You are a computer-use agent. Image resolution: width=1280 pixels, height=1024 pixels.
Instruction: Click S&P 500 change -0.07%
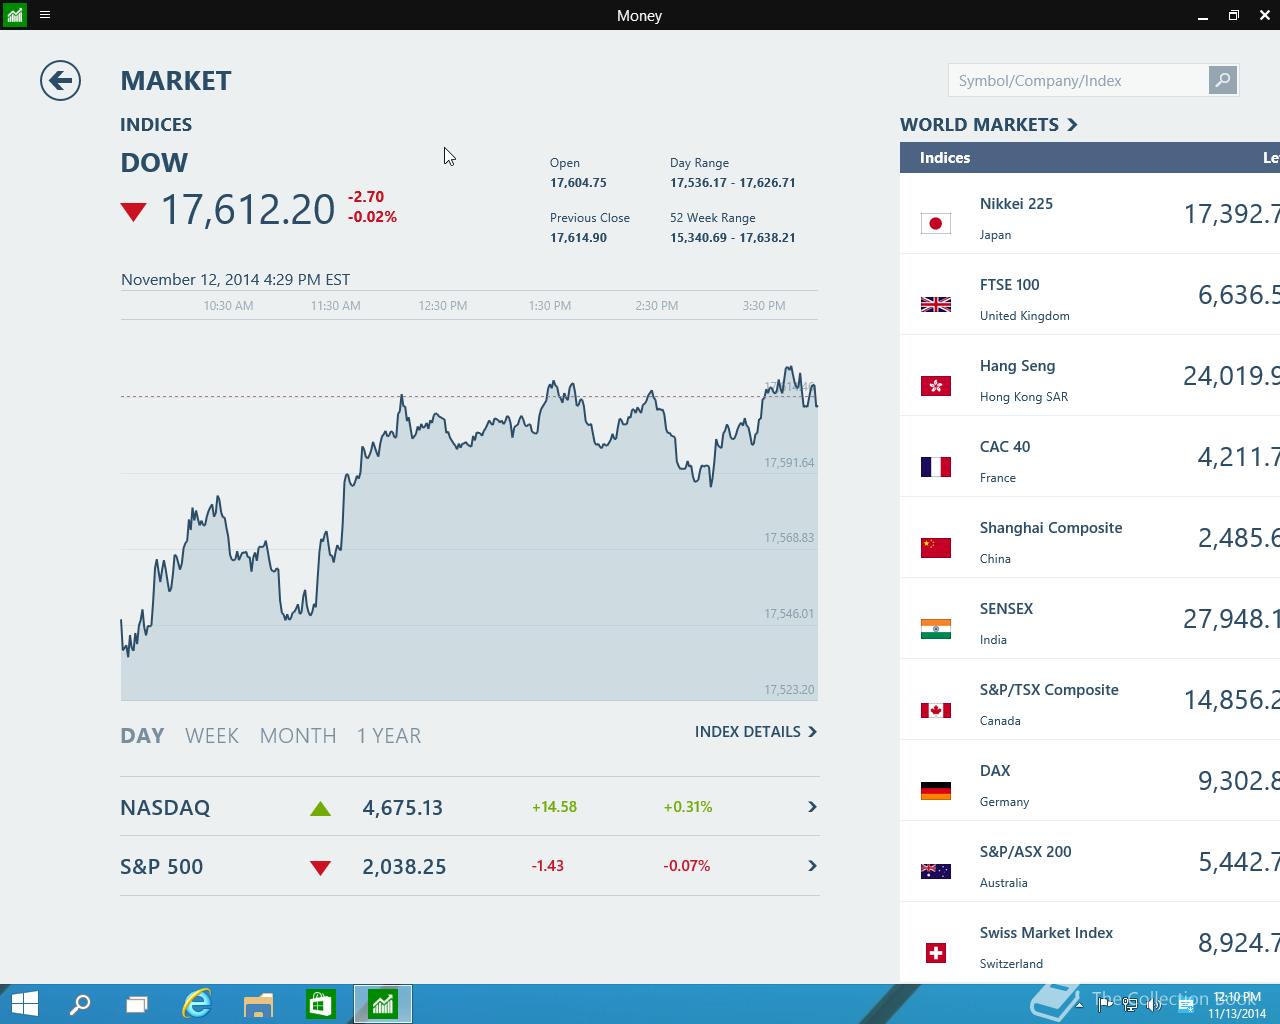[687, 866]
